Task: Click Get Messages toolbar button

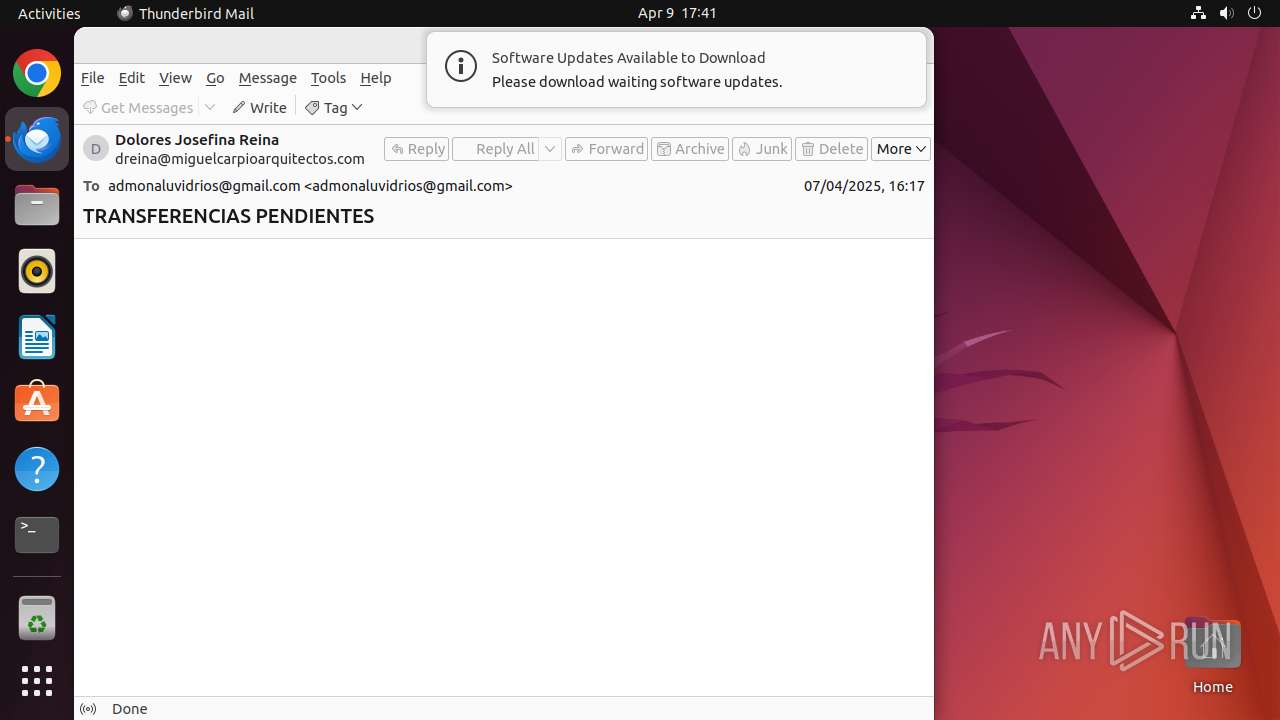Action: click(138, 107)
